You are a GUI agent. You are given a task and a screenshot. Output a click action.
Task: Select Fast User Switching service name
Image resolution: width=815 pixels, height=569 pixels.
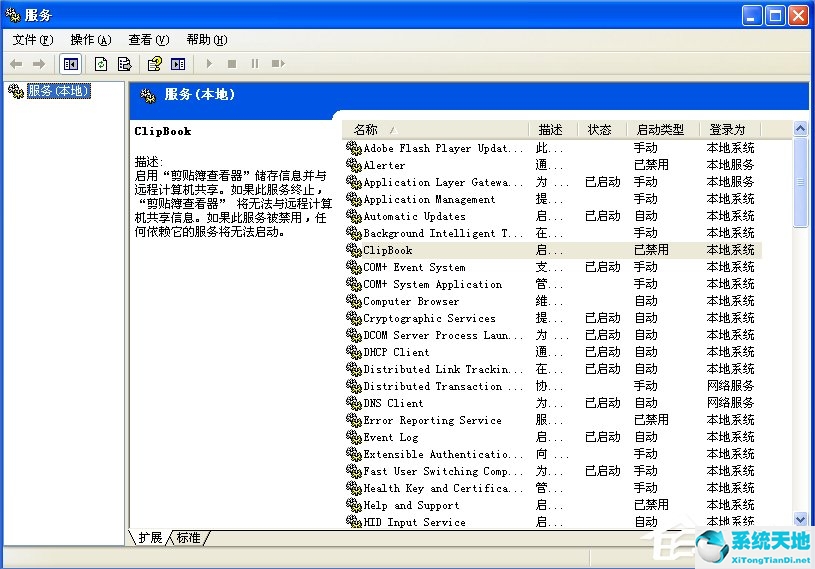point(443,471)
